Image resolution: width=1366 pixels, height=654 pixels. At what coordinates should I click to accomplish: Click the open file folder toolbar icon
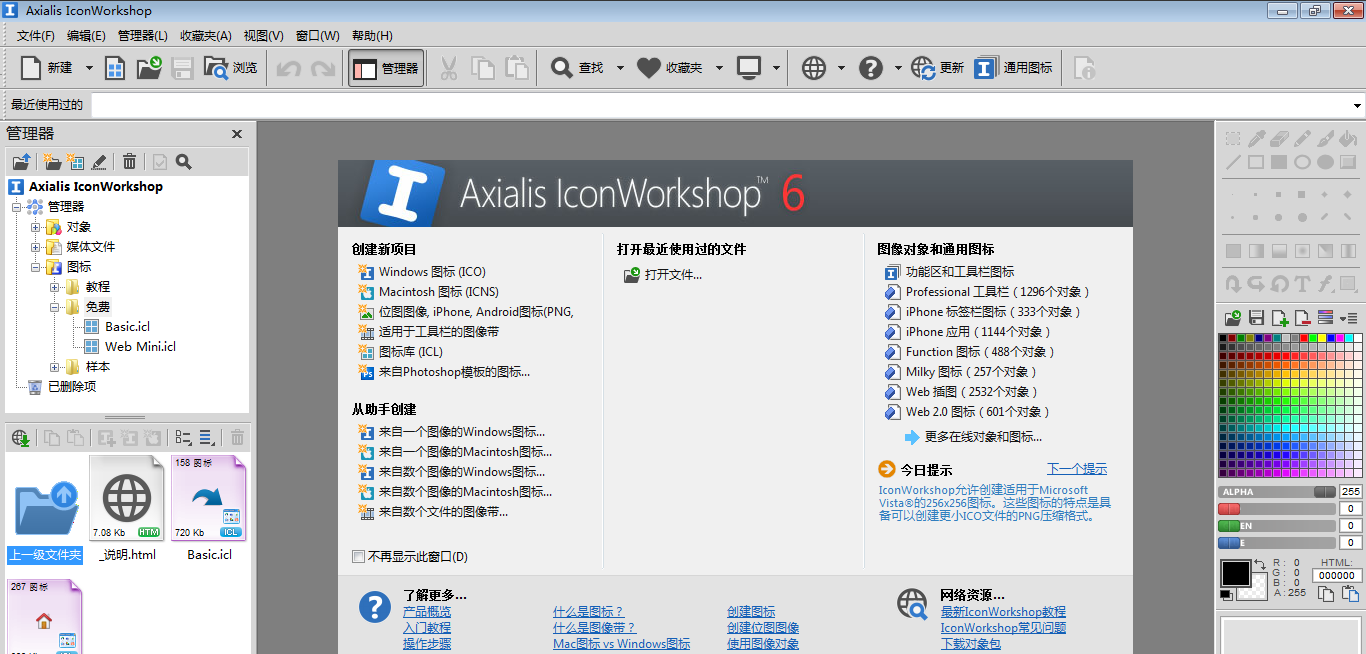149,68
